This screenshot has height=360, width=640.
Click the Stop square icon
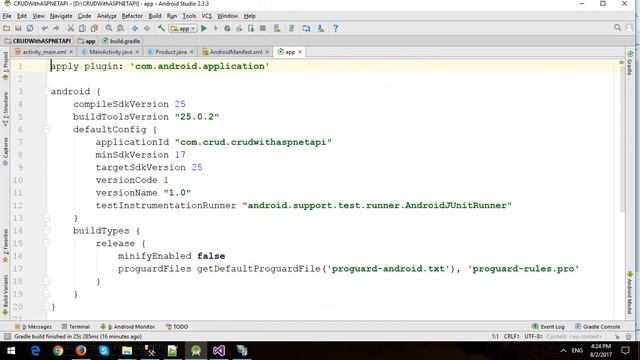point(263,28)
